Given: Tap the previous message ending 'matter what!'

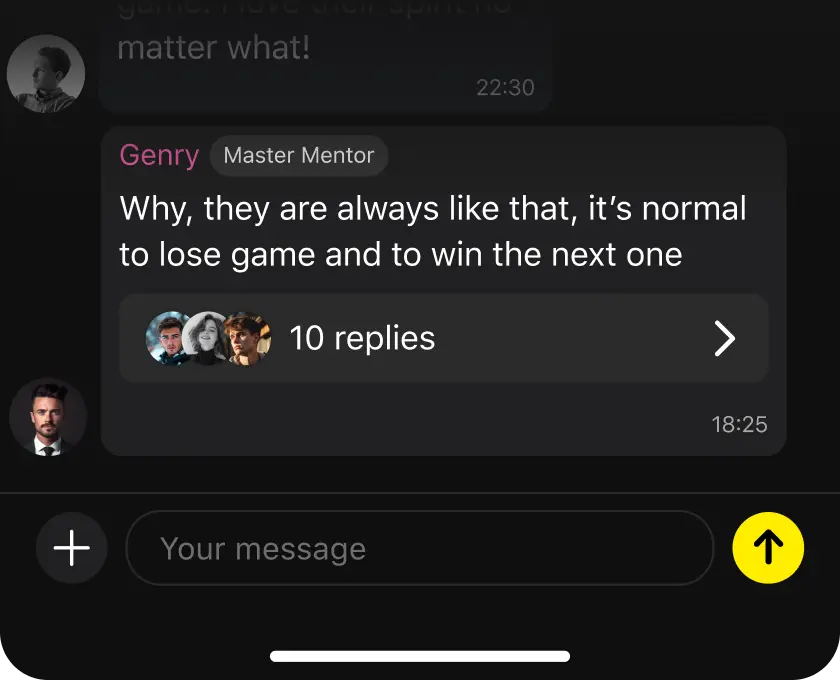Looking at the screenshot, I should (214, 48).
